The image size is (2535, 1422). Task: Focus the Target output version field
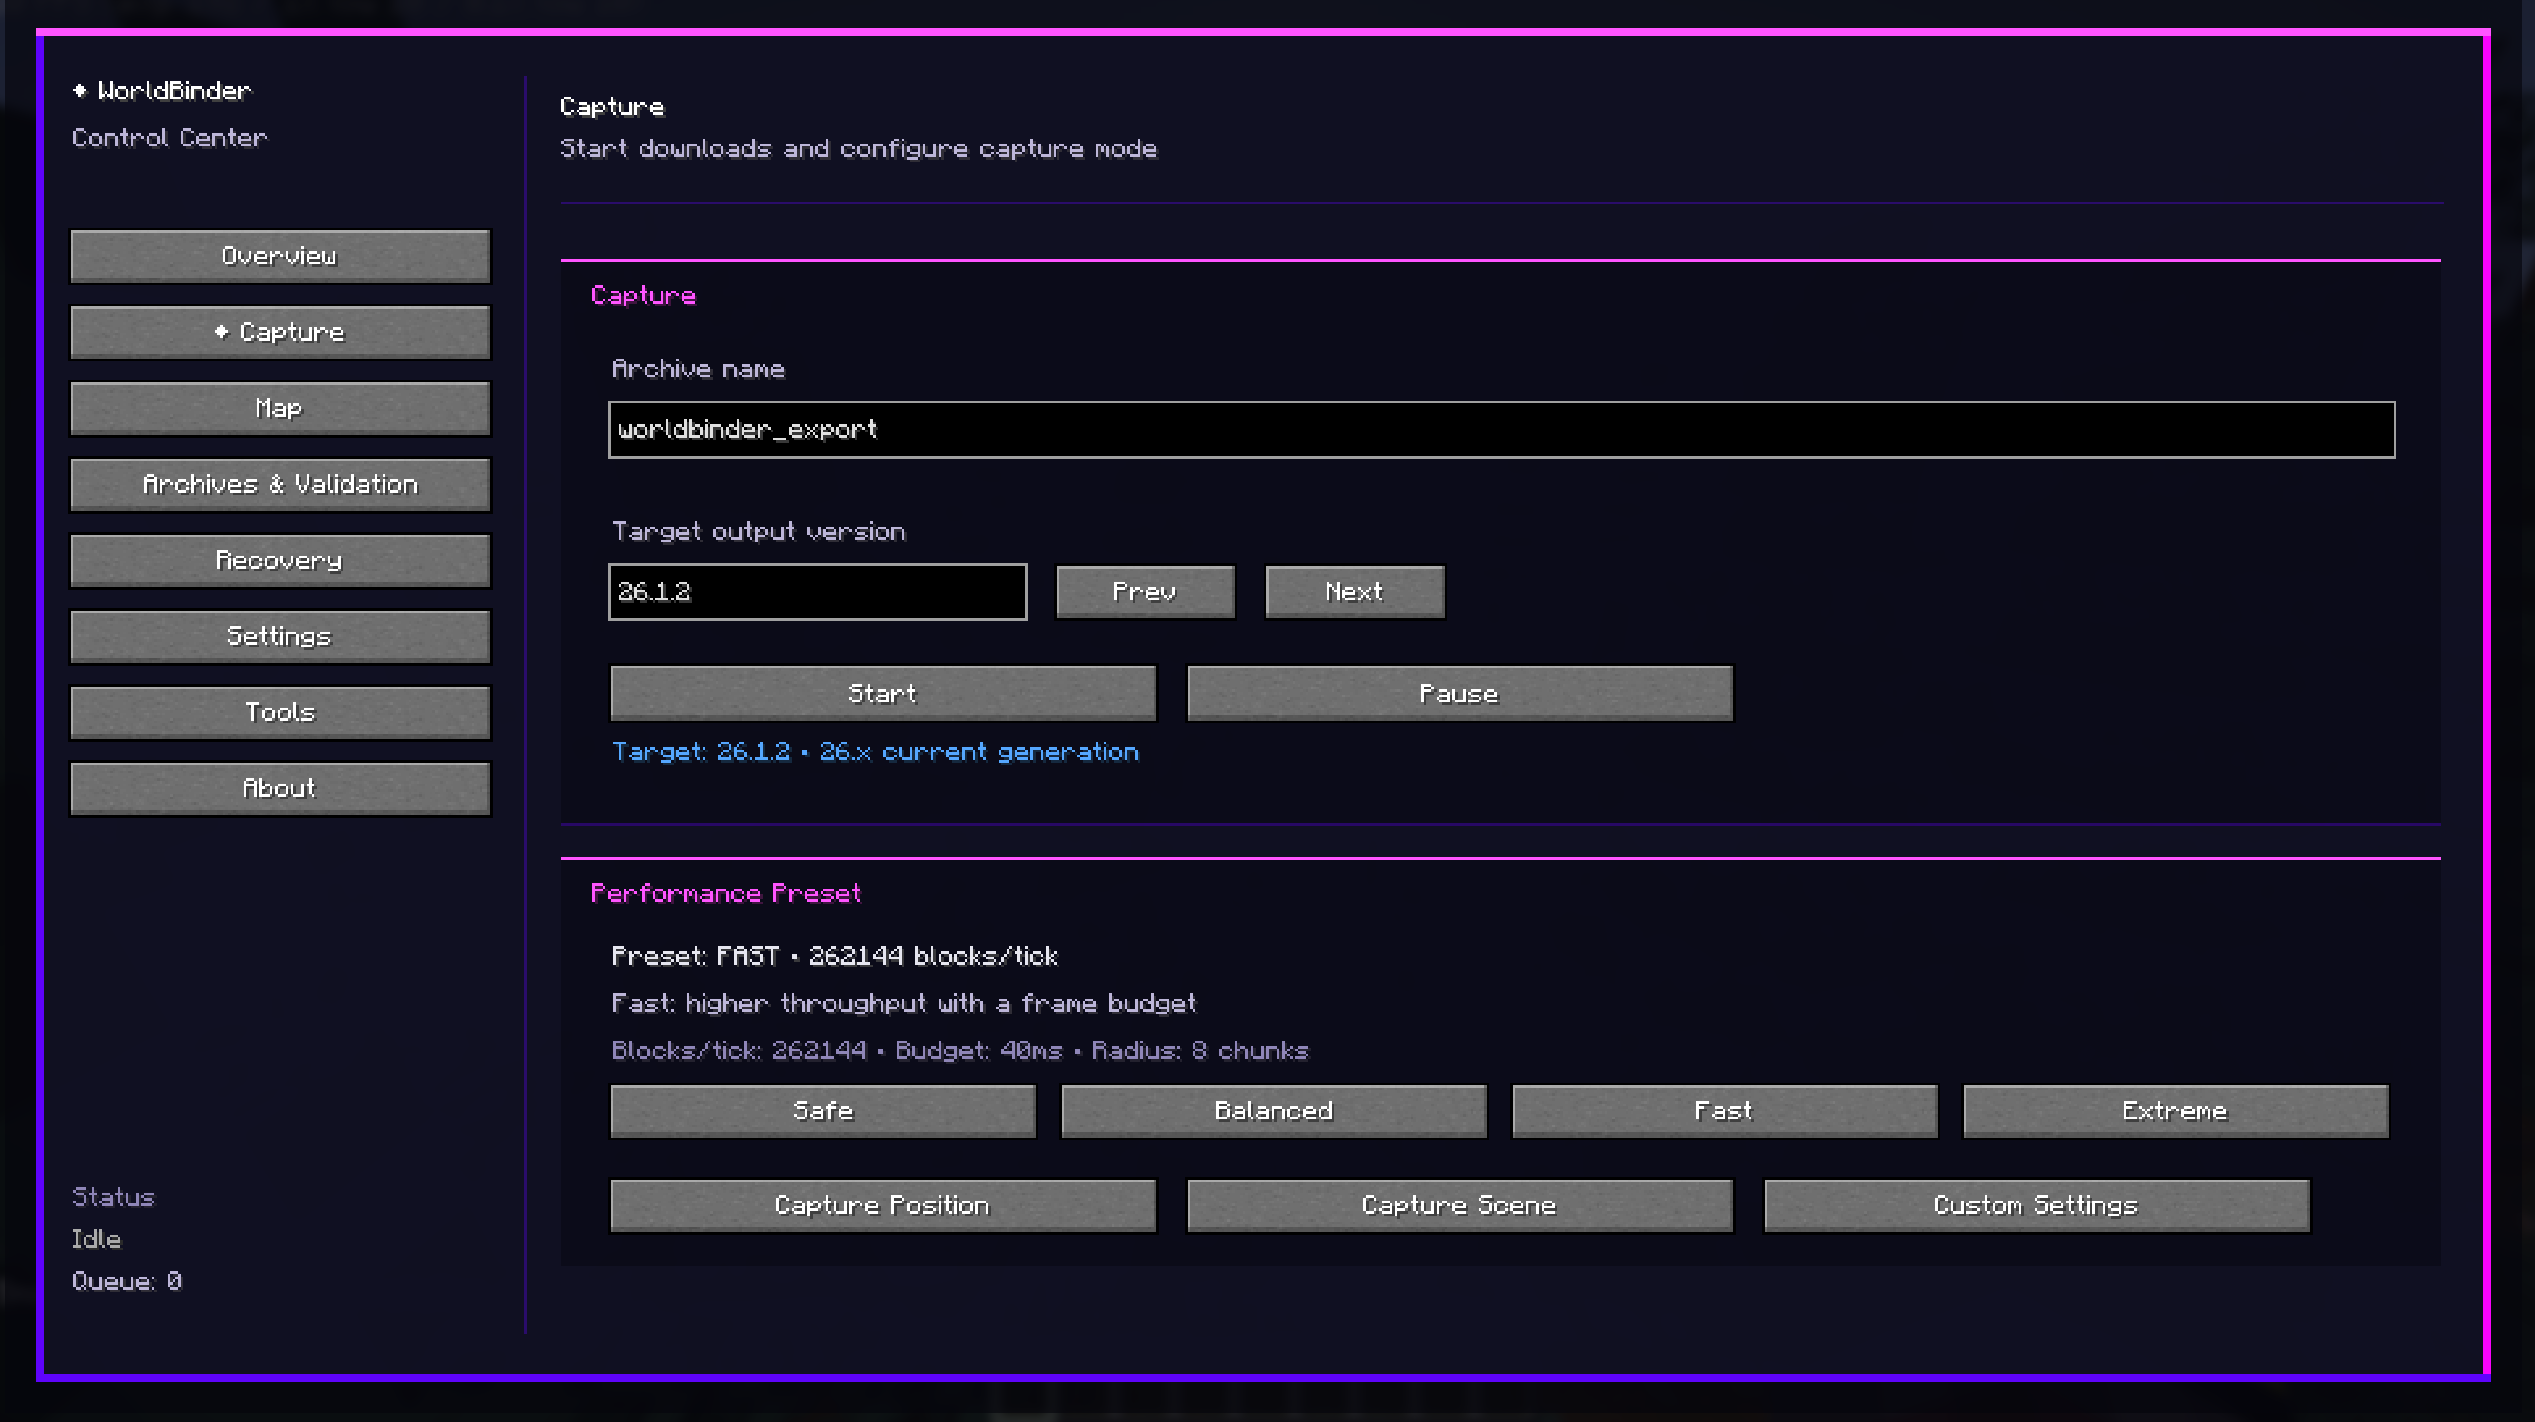817,592
